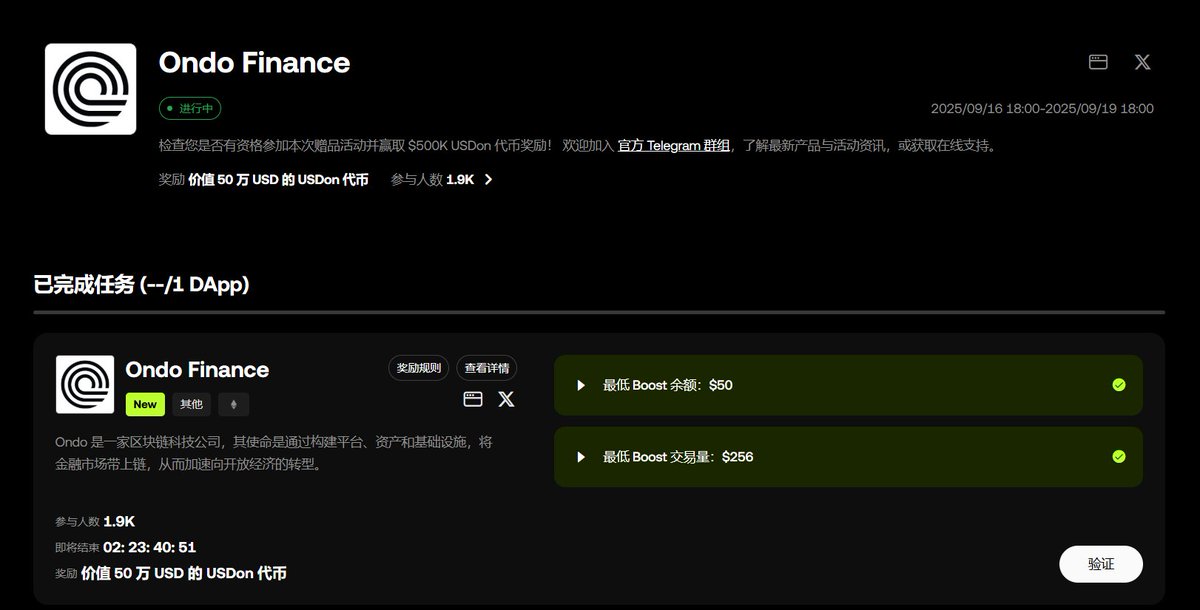1200x610 pixels.
Task: Click the Ethereum chain icon tag
Action: coord(234,404)
